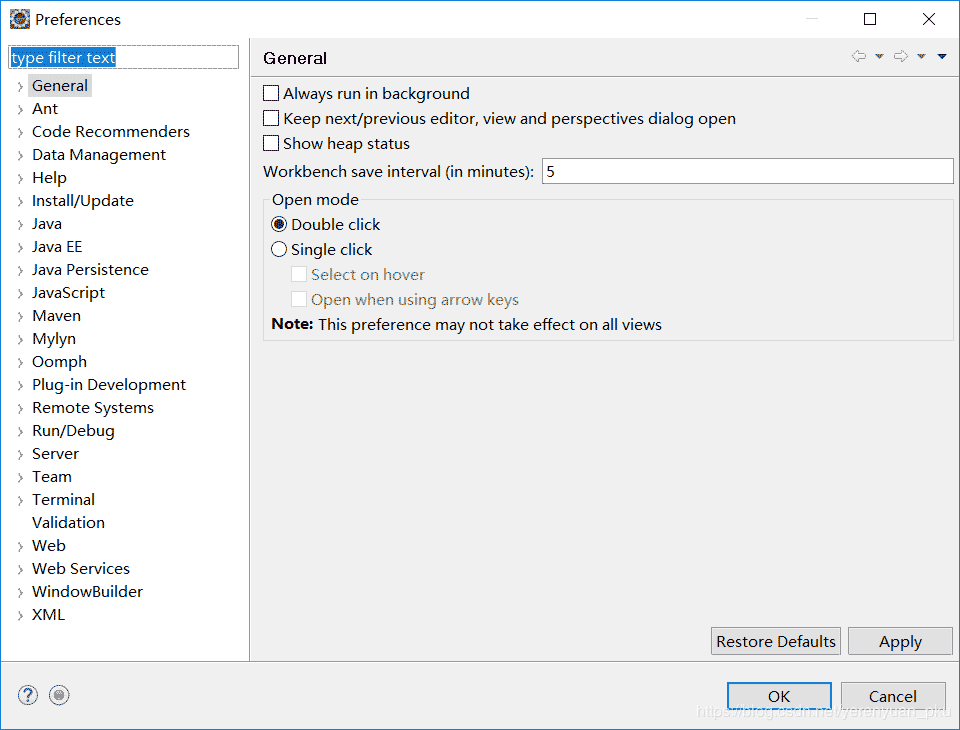Open the Web Services preferences item
This screenshot has width=960, height=730.
(x=81, y=569)
